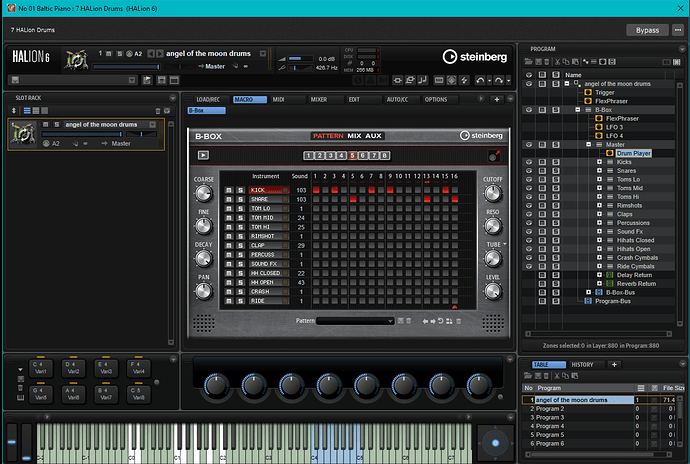Expand the Reverb Return node
The width and height of the screenshot is (690, 464).
pos(599,284)
